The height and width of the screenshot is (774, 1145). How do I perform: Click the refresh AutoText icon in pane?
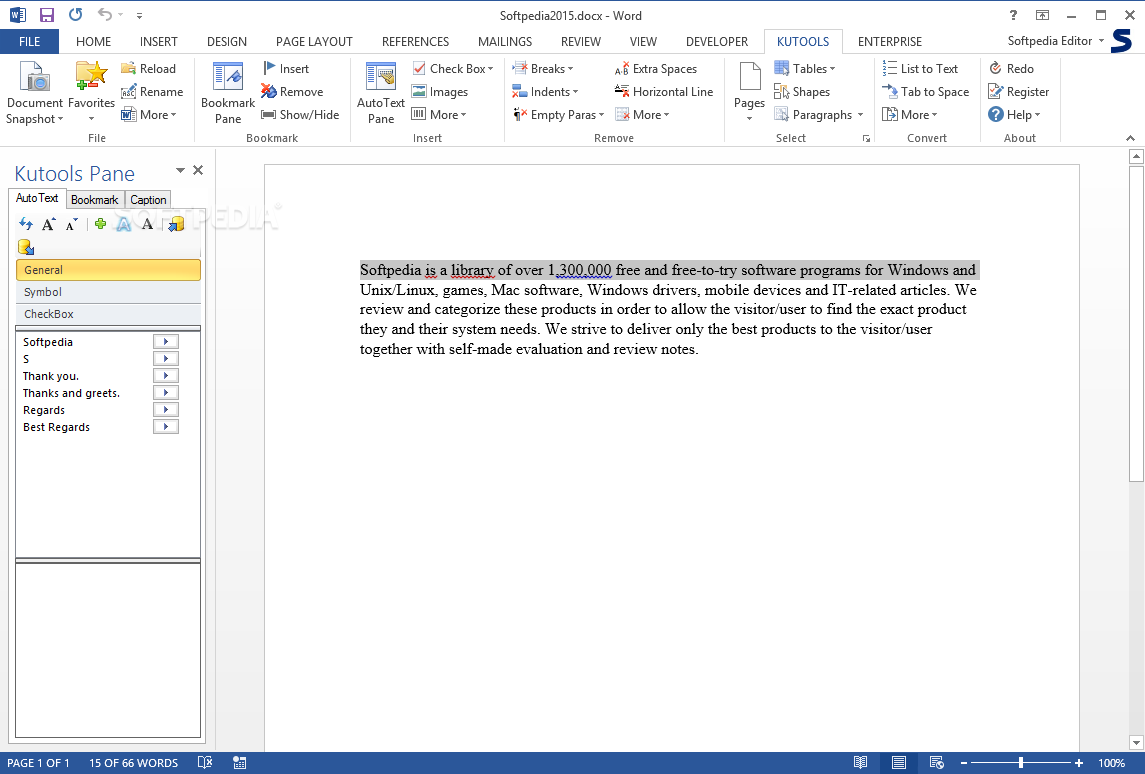26,224
